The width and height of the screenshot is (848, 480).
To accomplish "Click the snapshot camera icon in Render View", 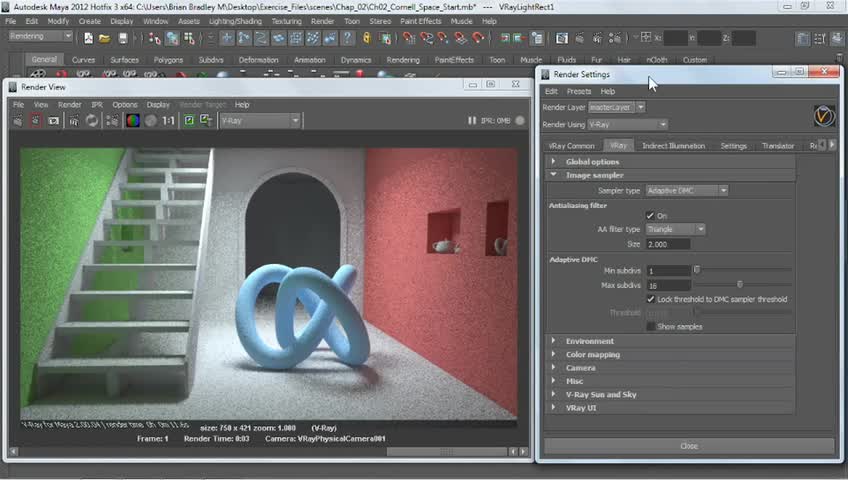I will point(54,120).
